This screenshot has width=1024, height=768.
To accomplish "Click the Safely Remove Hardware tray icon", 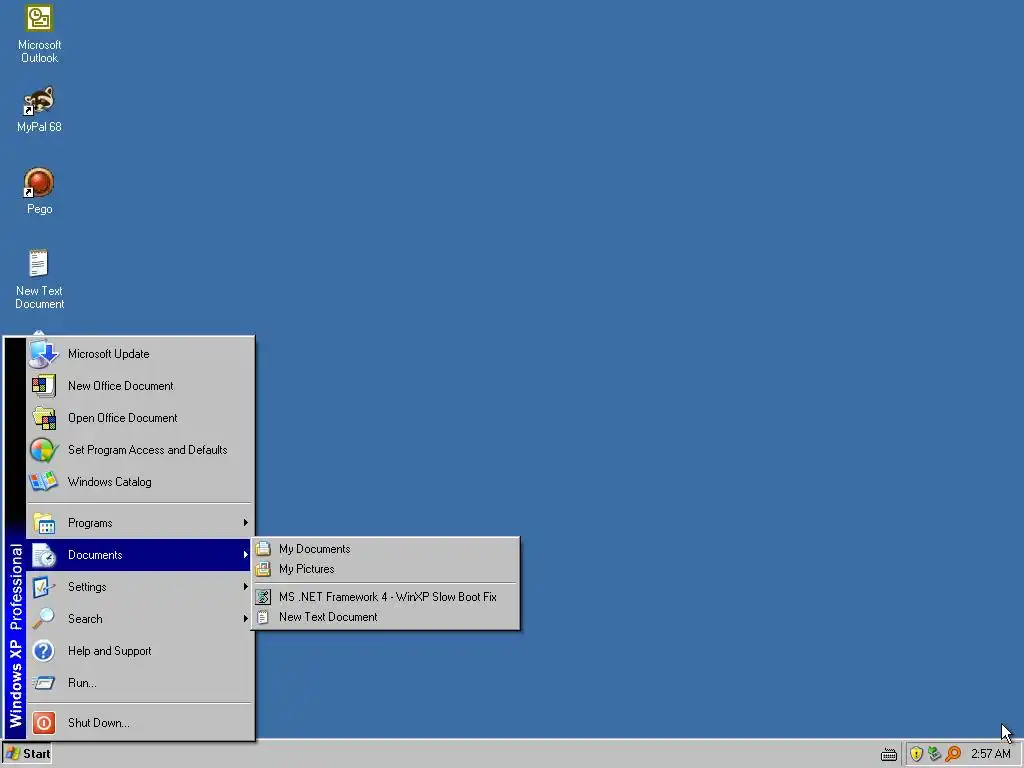I will click(935, 754).
